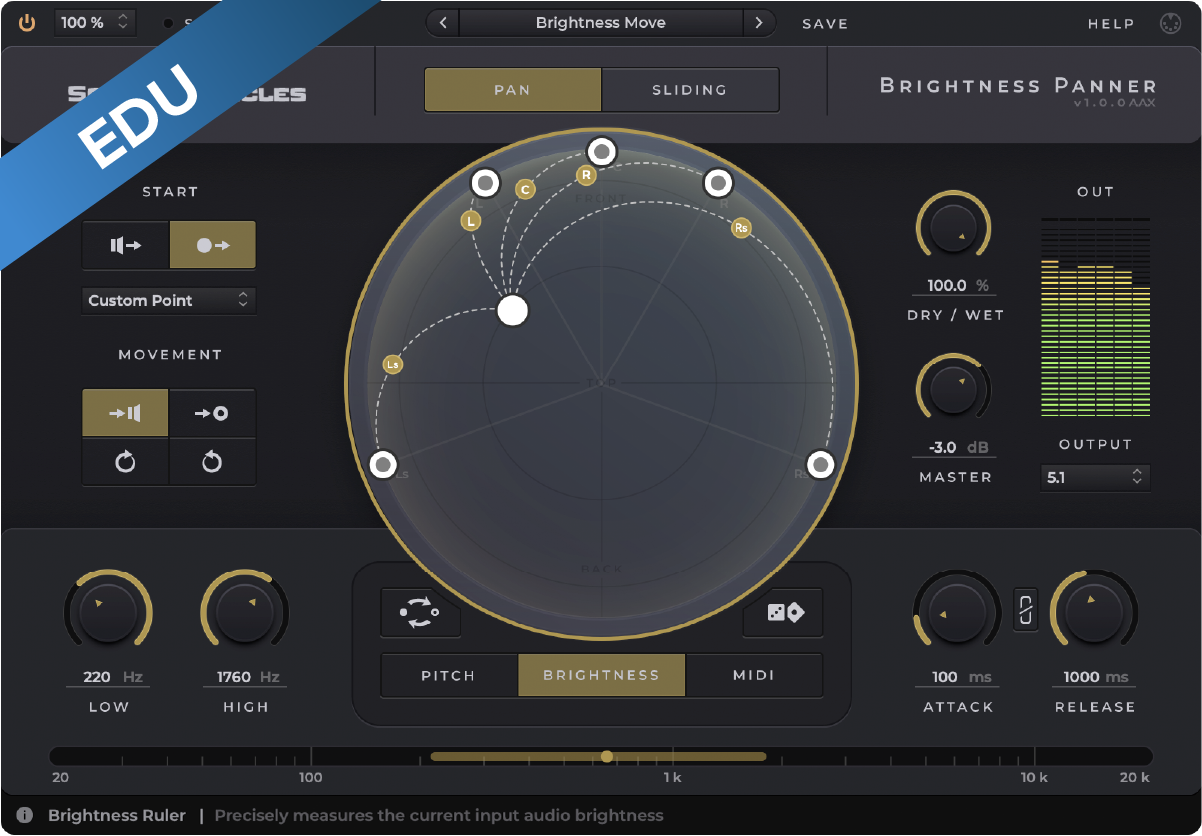Click the swap points cycle icon
The width and height of the screenshot is (1202, 836).
pos(420,613)
